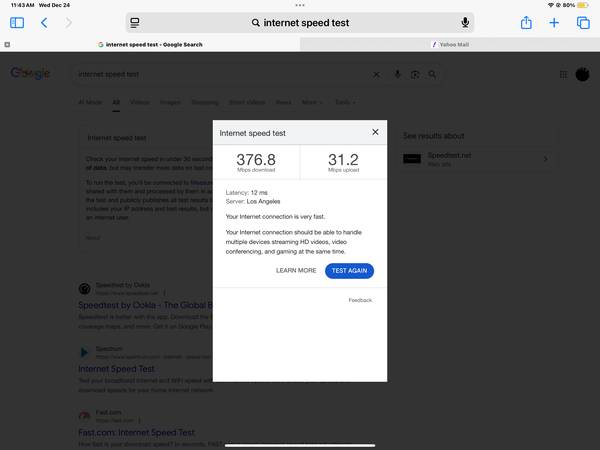
Task: Open the Feedback link in dialog
Action: click(x=360, y=300)
